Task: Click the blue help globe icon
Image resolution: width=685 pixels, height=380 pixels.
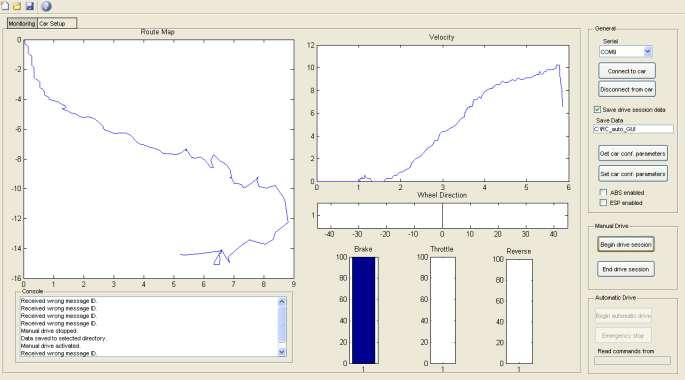Action: click(x=46, y=6)
